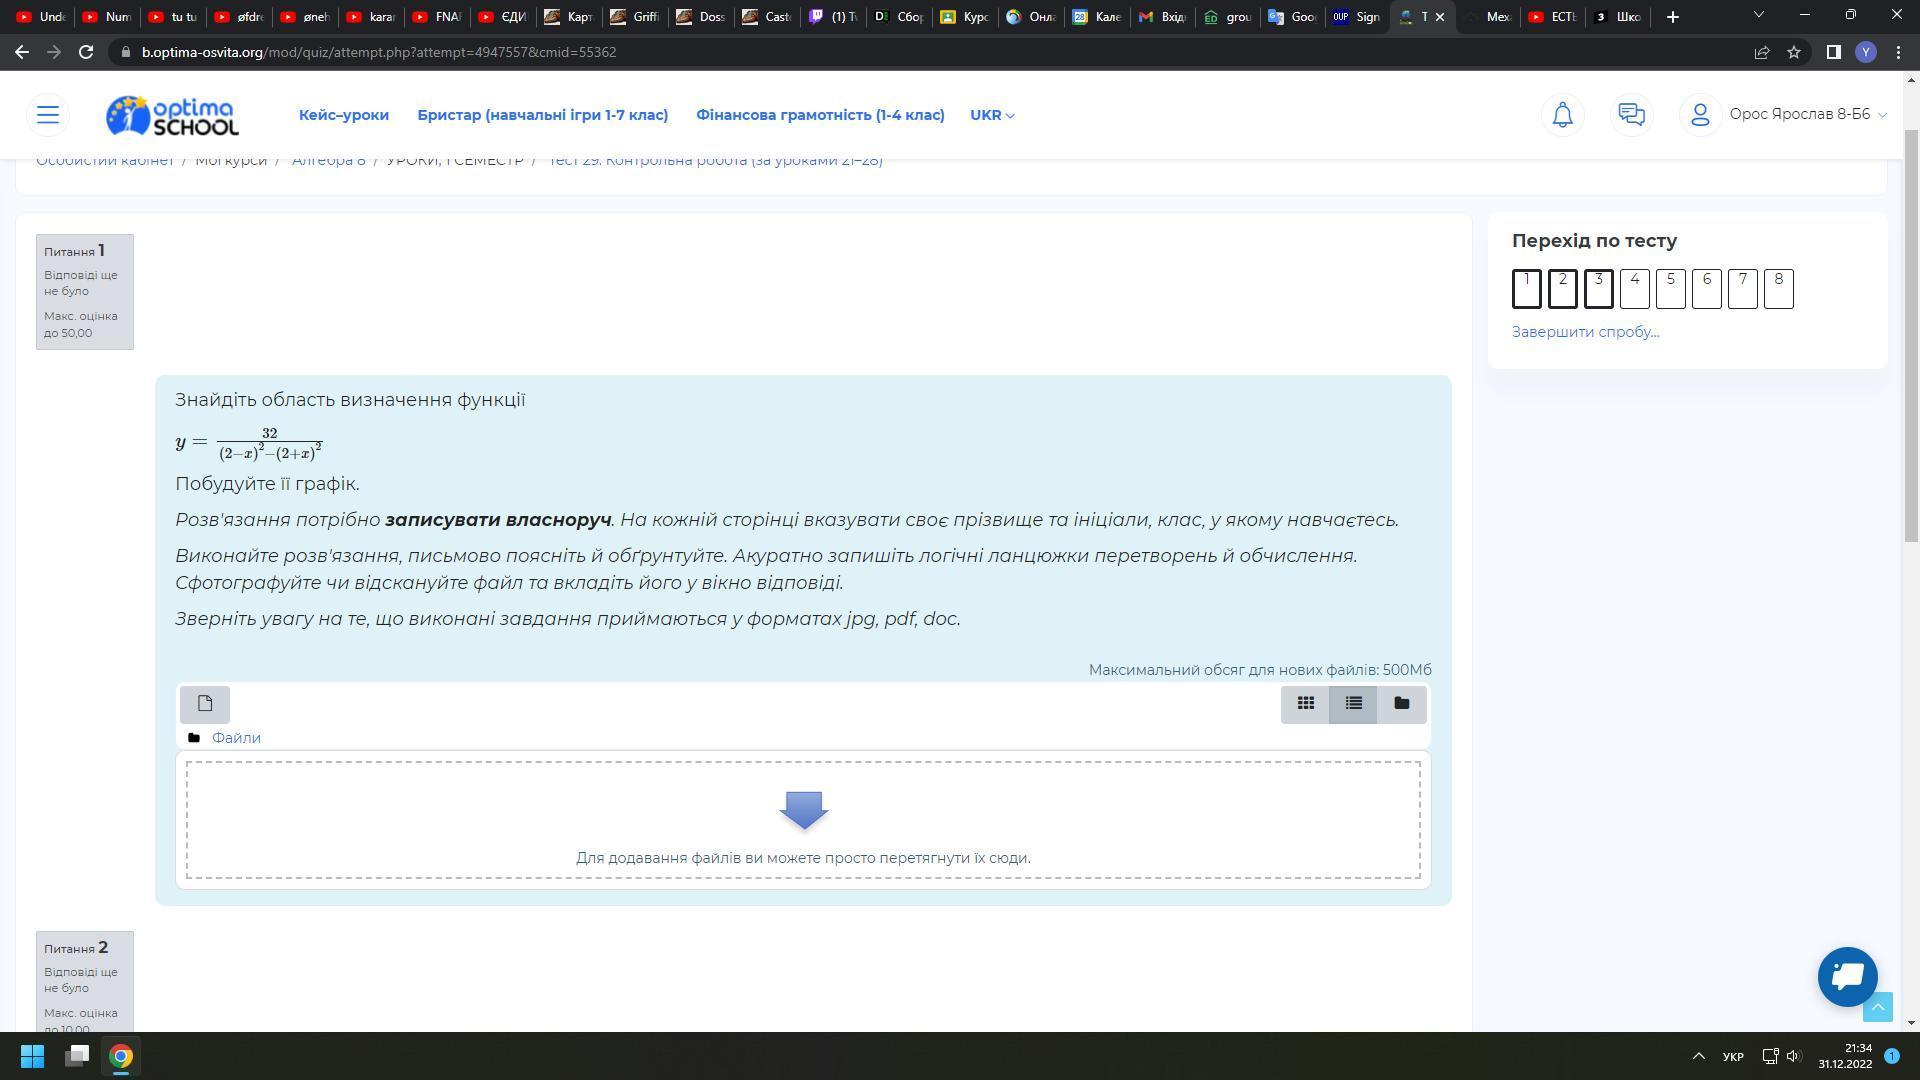
Task: Click Завершити спробу link
Action: 1584,332
